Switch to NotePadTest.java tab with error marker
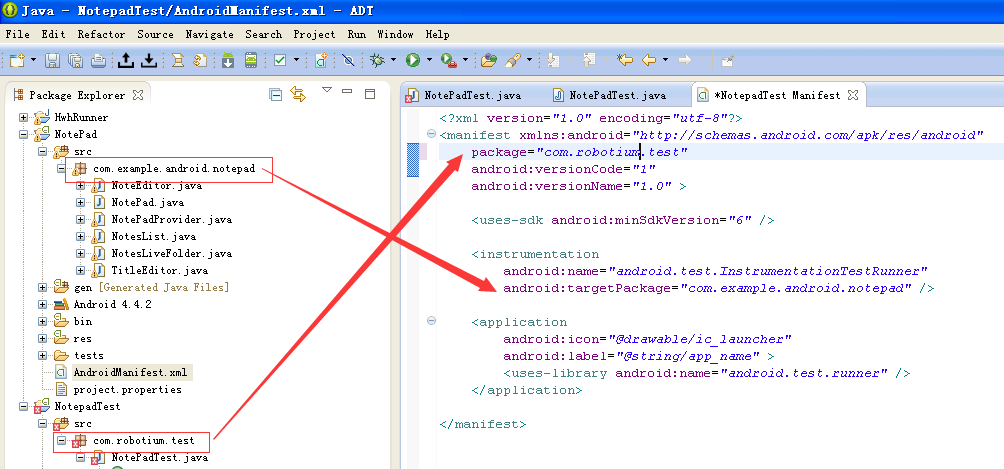Screen dimensions: 1004x469 (464, 95)
